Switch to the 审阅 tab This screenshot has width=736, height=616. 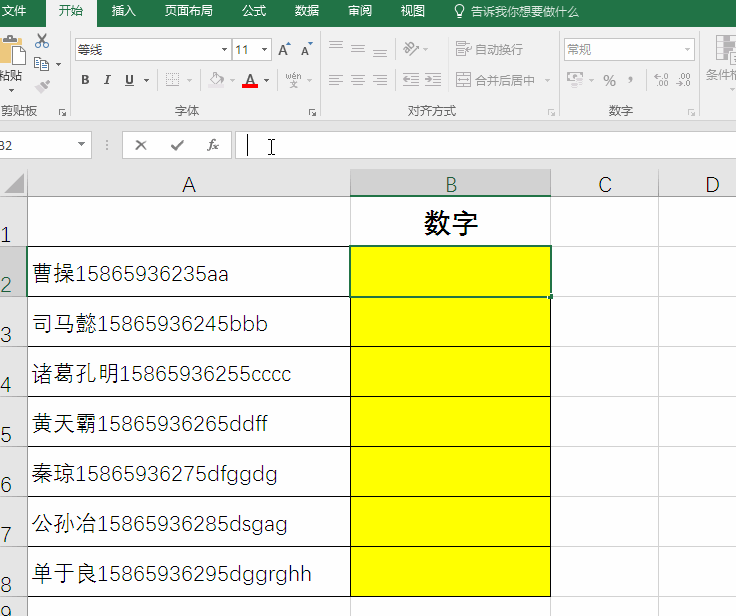point(360,11)
